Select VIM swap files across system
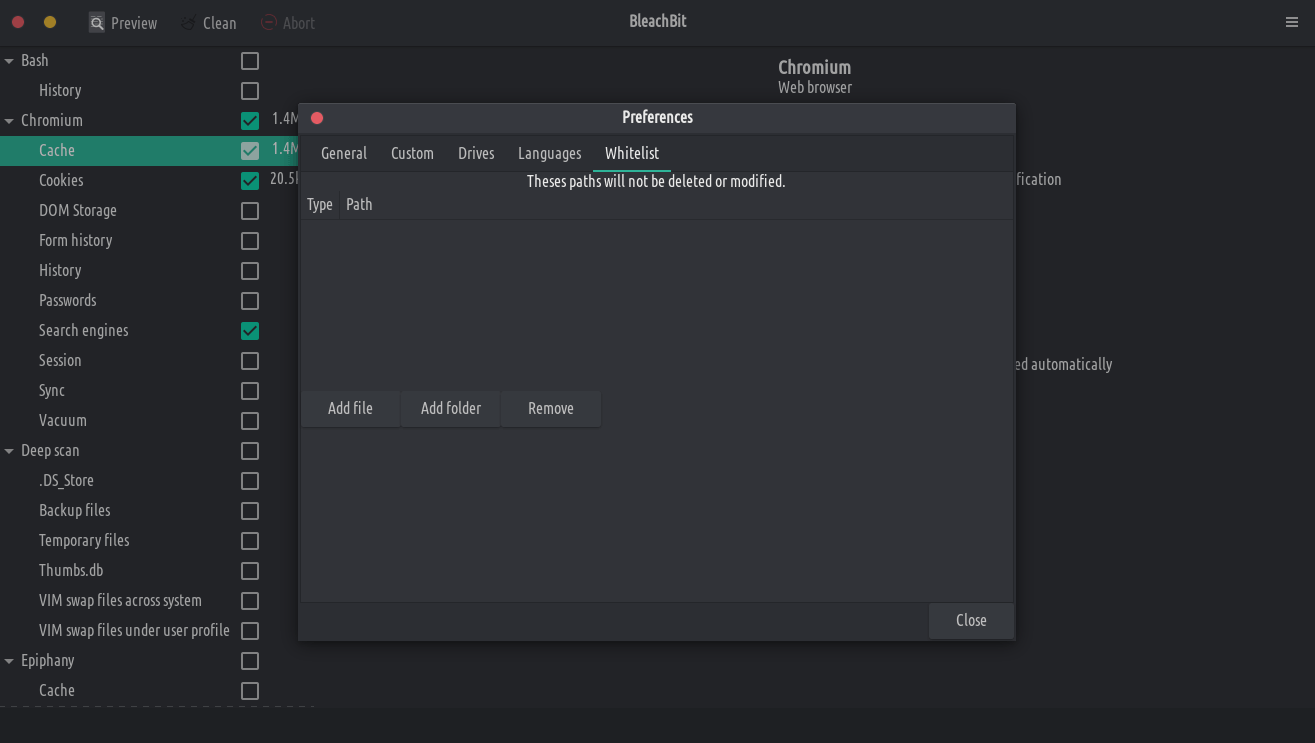Image resolution: width=1315 pixels, height=743 pixels. point(120,600)
